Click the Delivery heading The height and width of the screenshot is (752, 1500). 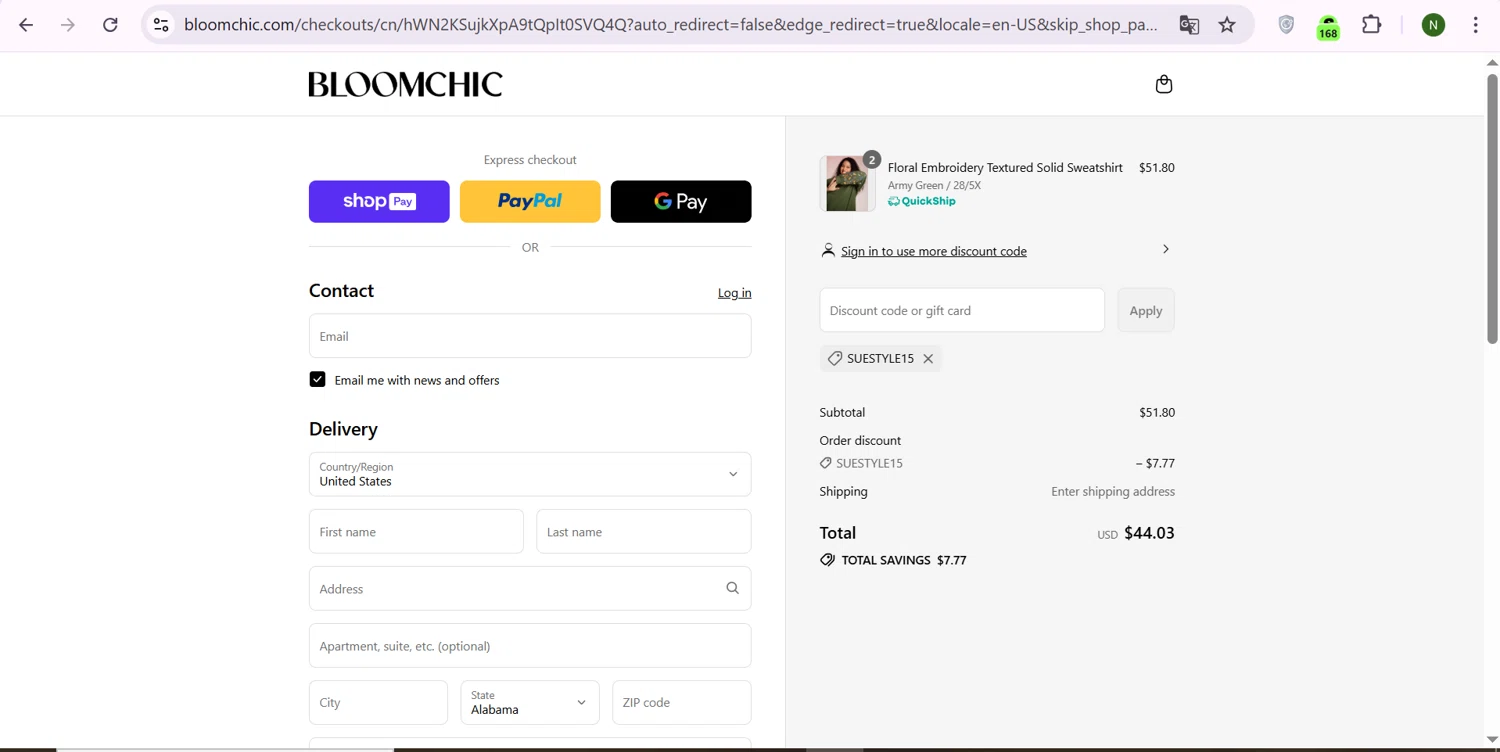pyautogui.click(x=343, y=429)
